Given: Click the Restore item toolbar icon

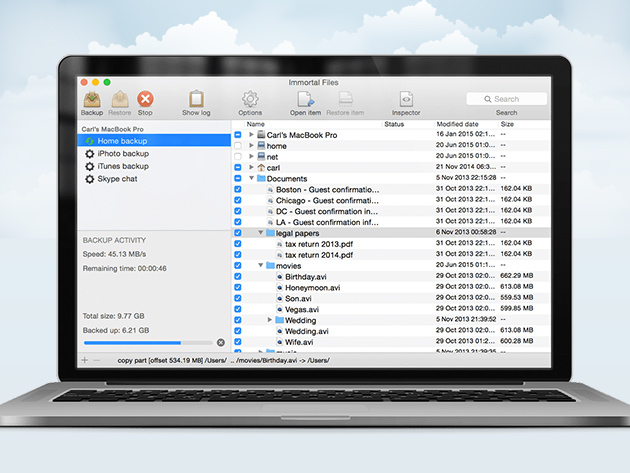Looking at the screenshot, I should 345,99.
